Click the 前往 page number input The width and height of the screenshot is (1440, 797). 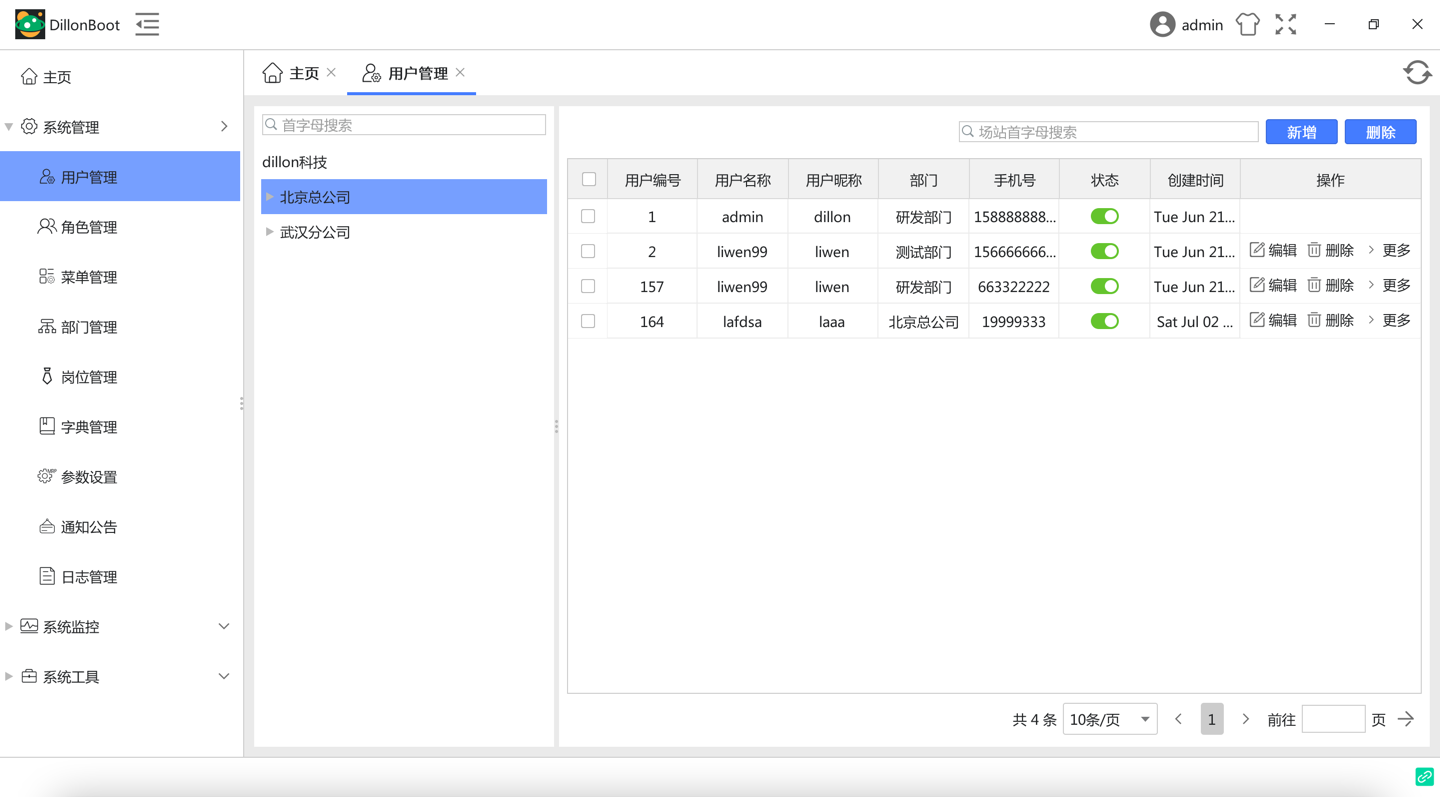(1333, 719)
